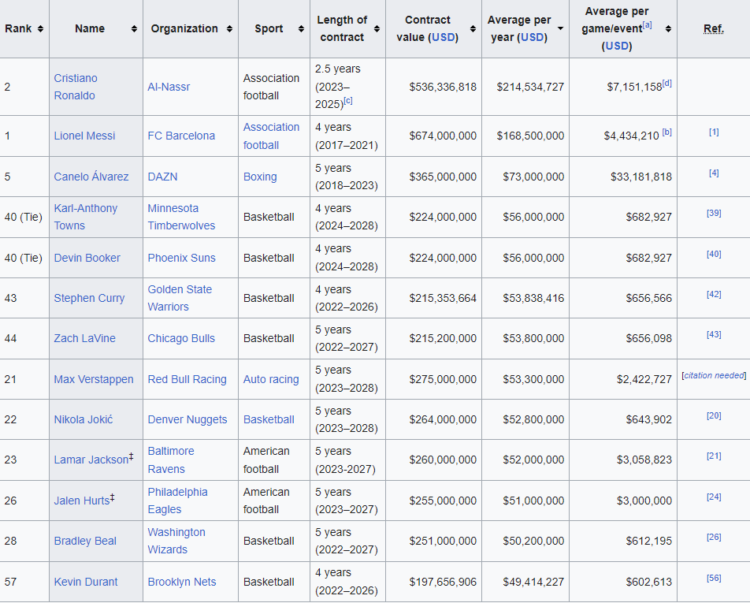Open citation needed link in Verstappen row
Viewport: 750px width, 603px height.
click(714, 376)
